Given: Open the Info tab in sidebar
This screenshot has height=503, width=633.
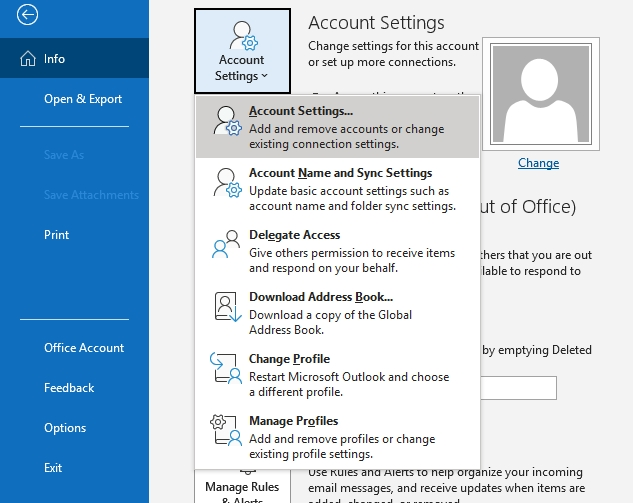Looking at the screenshot, I should click(74, 59).
